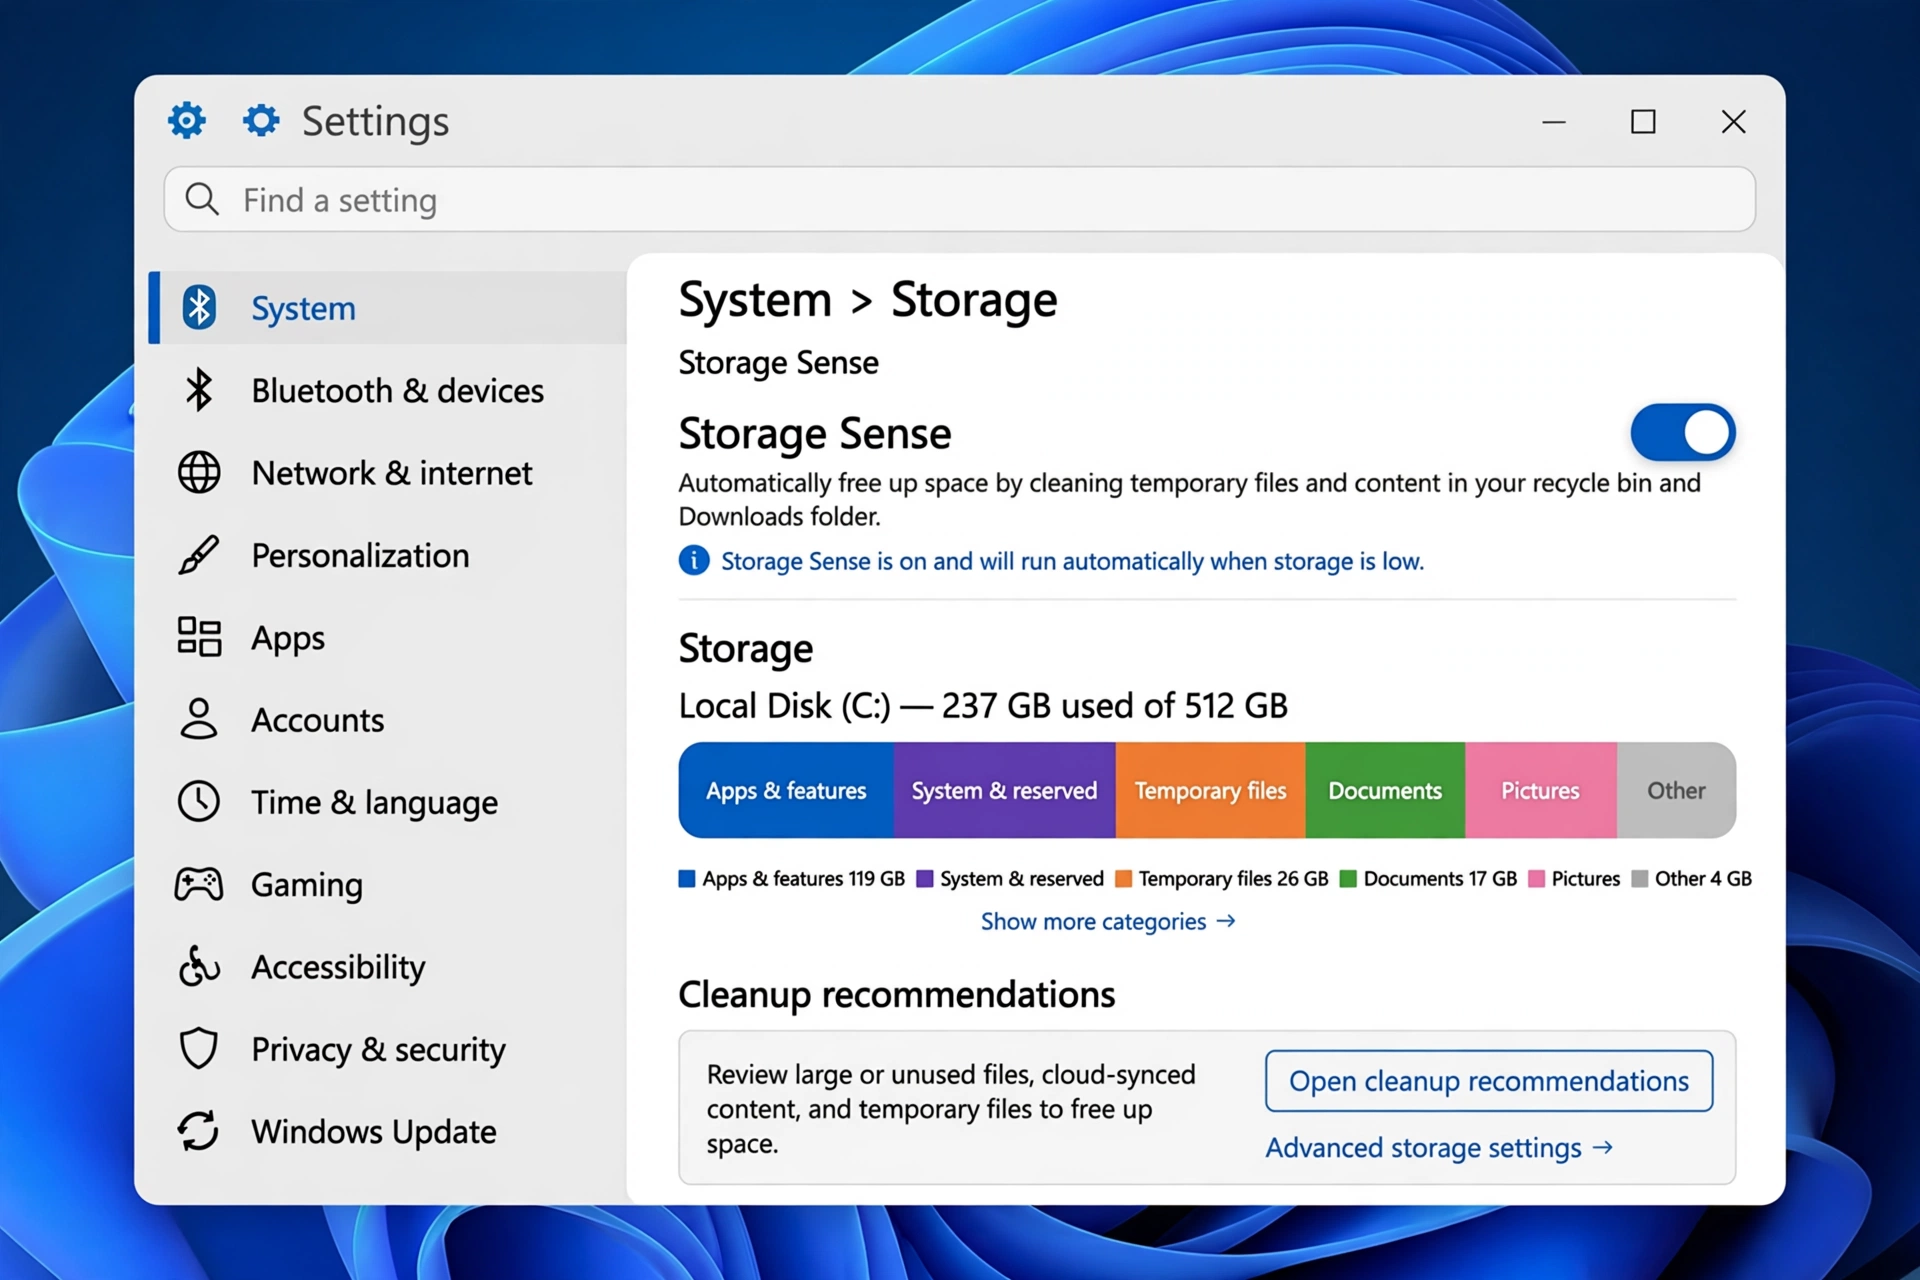Click the Accessibility figure icon
This screenshot has height=1280, width=1920.
(199, 966)
